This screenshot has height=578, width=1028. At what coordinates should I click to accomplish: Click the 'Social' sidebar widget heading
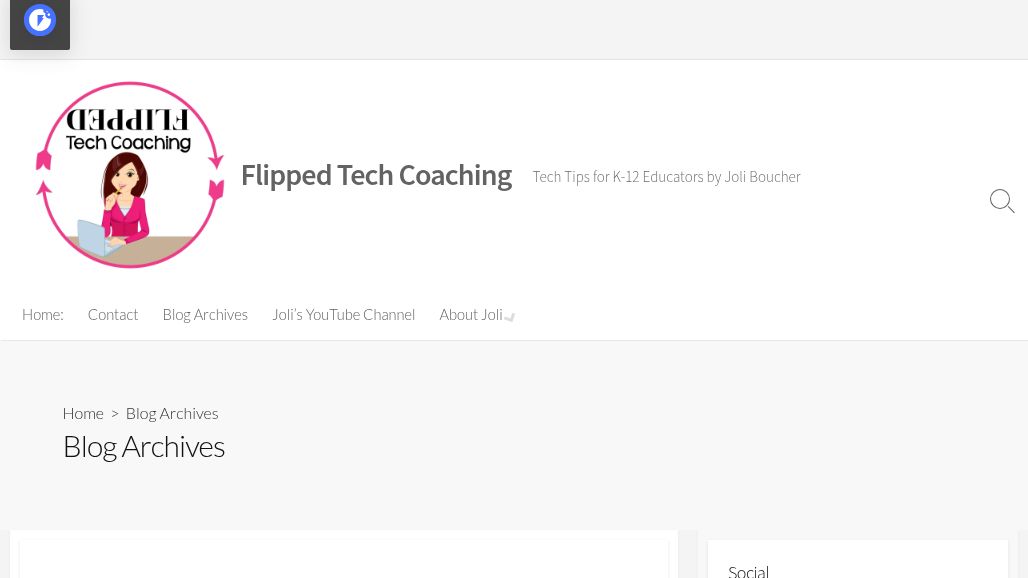[748, 569]
